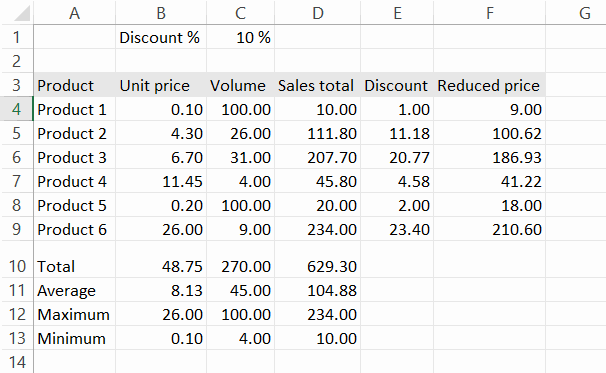606x373 pixels.
Task: Click reduced price 100.62
Action: [489, 133]
